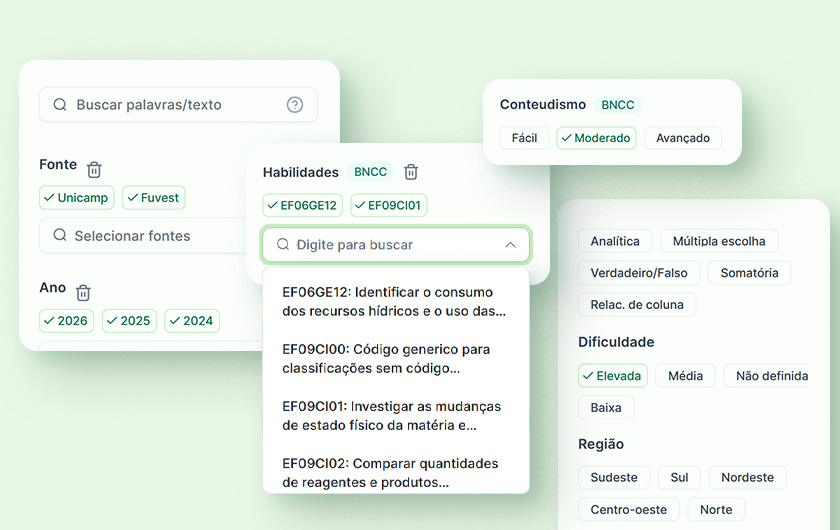The height and width of the screenshot is (530, 840).
Task: Deselect the Fuvest source chip
Action: [x=154, y=198]
